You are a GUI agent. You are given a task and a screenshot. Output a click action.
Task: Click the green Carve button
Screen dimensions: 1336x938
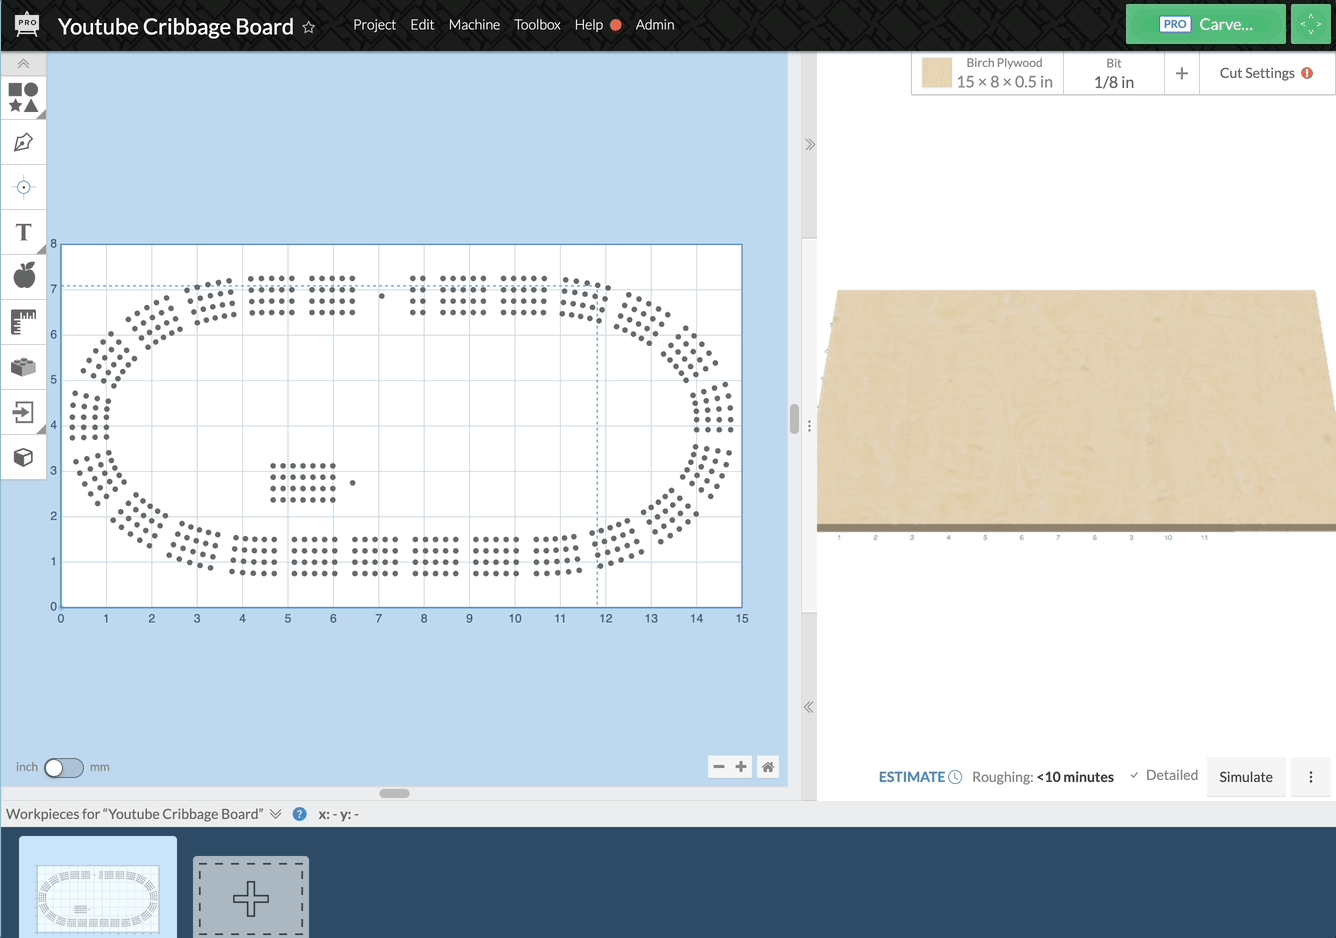1205,24
